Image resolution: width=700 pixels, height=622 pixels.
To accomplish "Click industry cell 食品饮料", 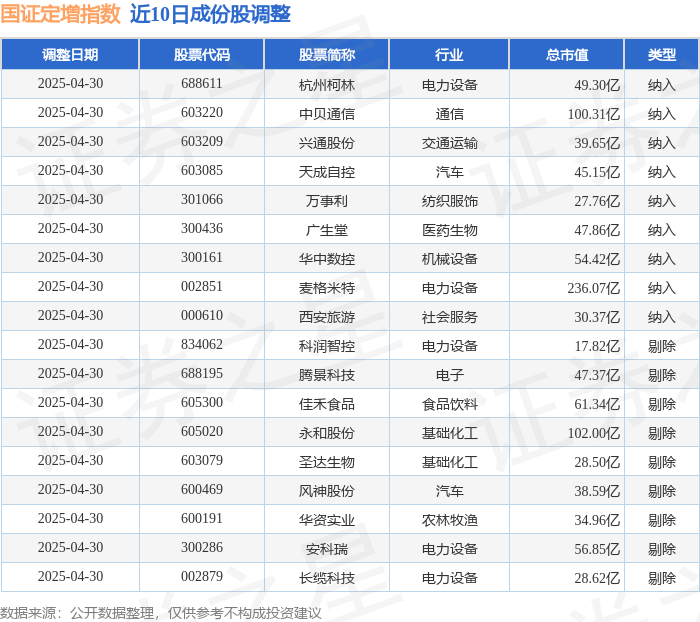I will point(450,404).
